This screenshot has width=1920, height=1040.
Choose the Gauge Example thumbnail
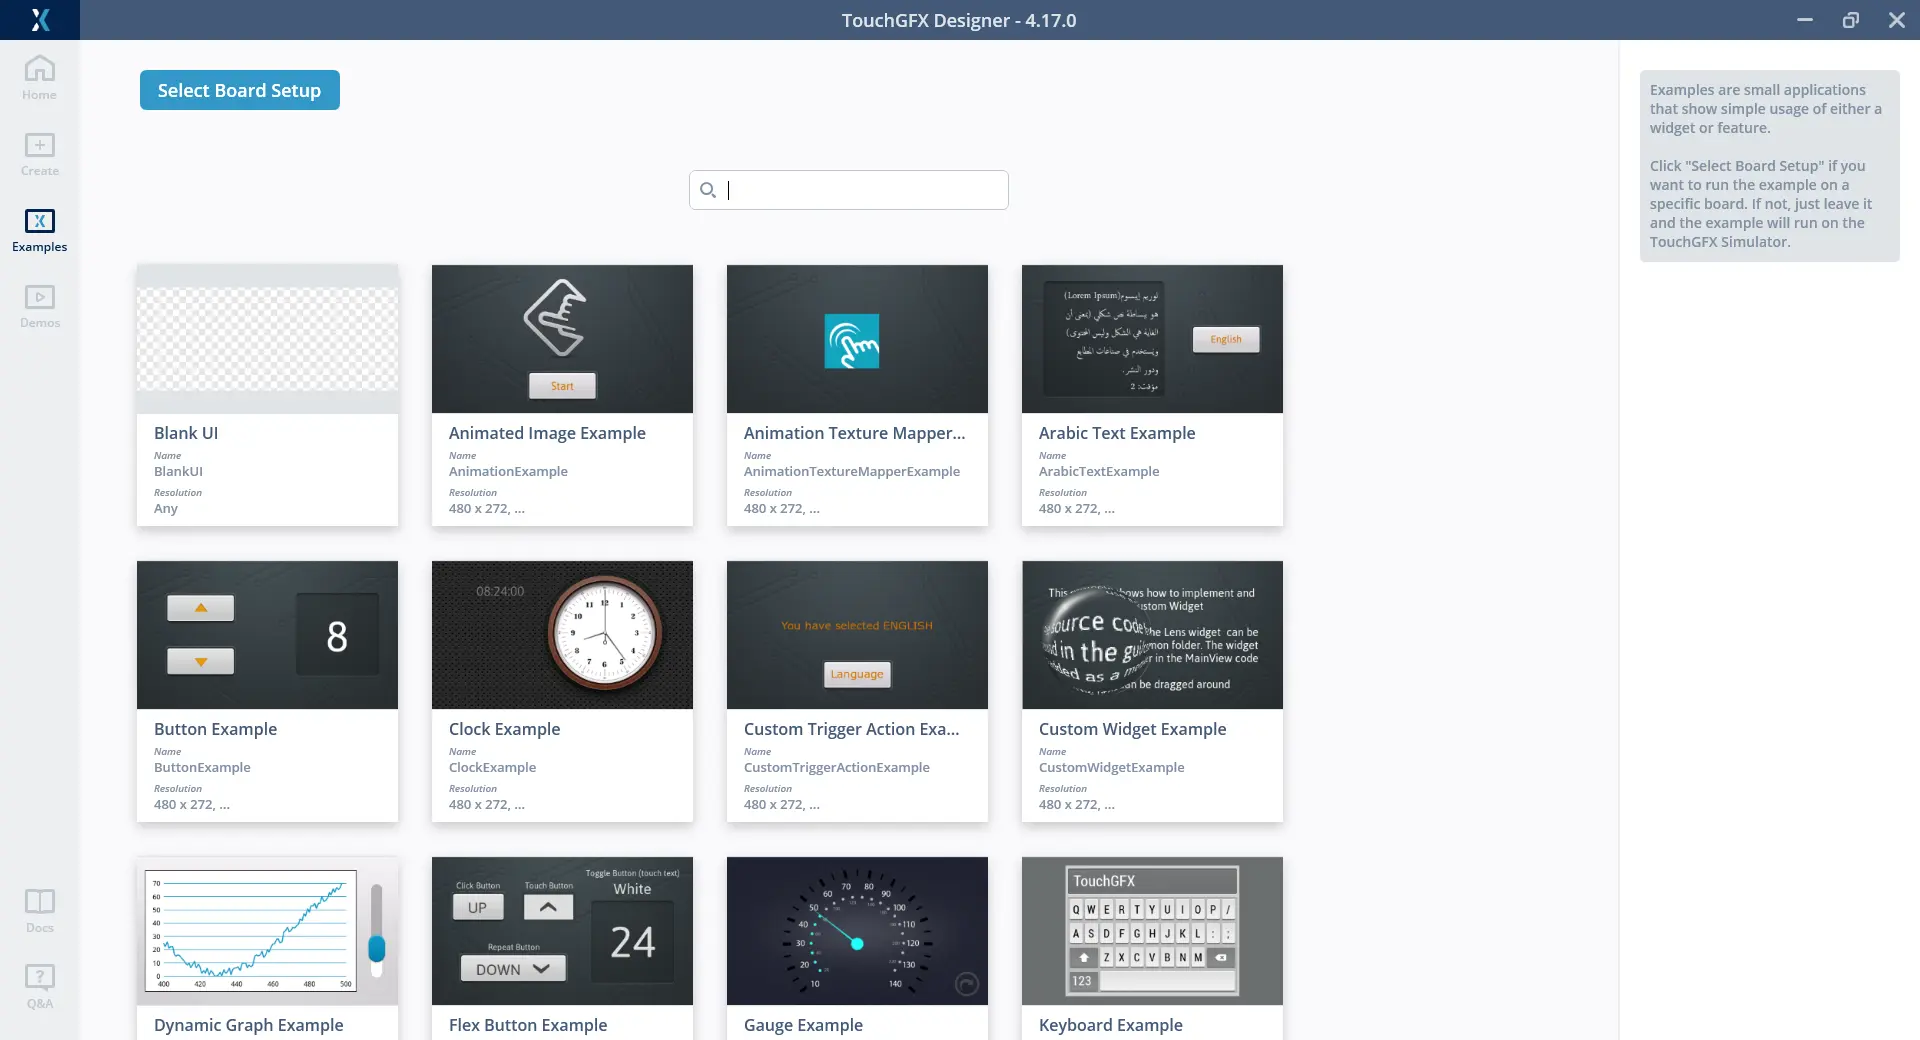857,931
